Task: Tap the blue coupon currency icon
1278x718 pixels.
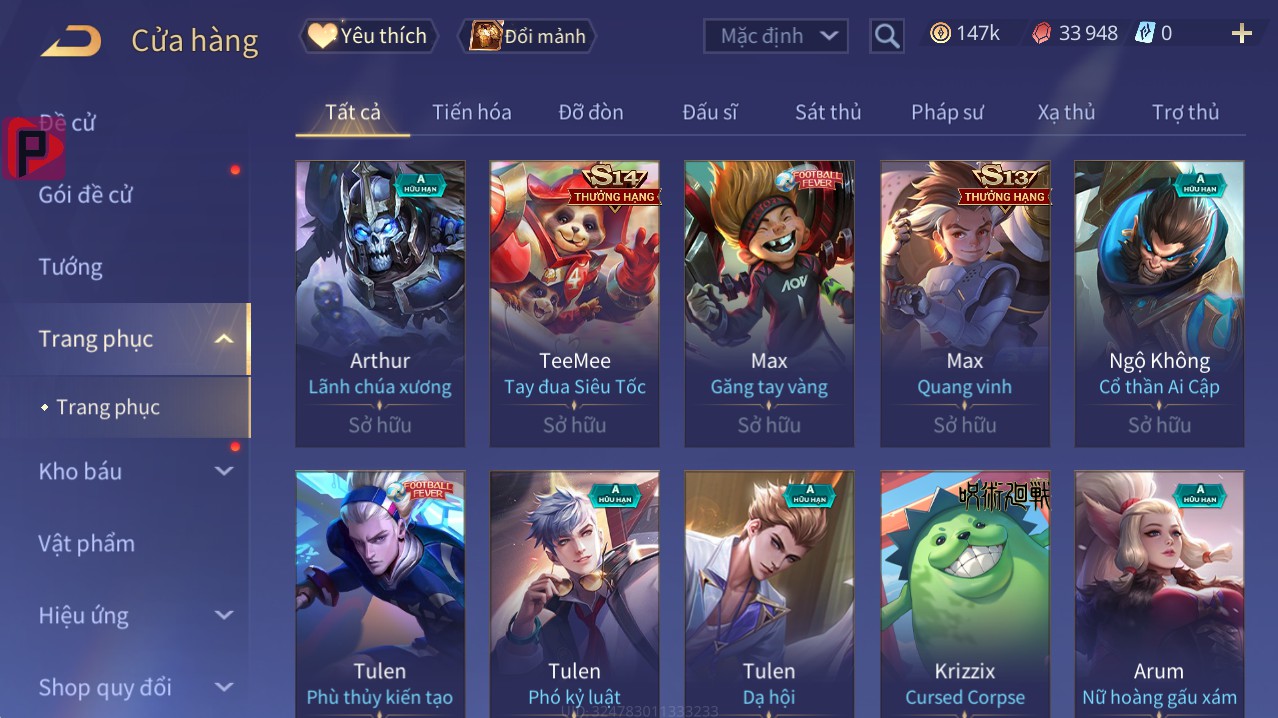Action: pyautogui.click(x=1145, y=34)
